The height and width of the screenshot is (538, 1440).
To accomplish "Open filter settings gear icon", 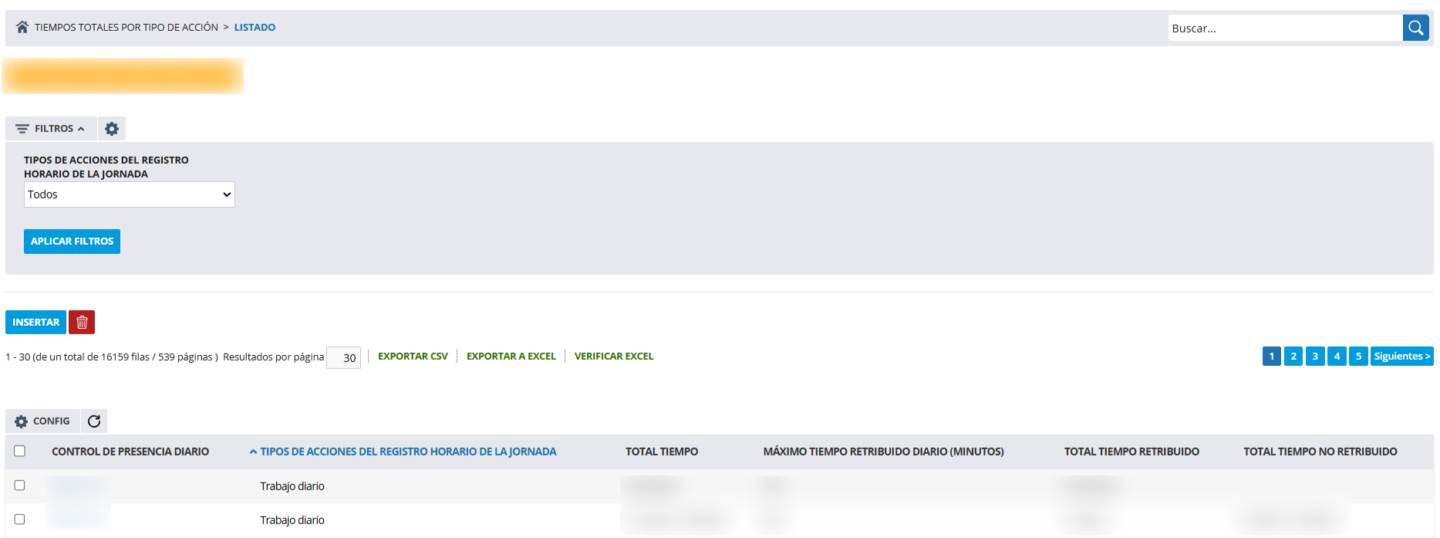I will (x=112, y=129).
